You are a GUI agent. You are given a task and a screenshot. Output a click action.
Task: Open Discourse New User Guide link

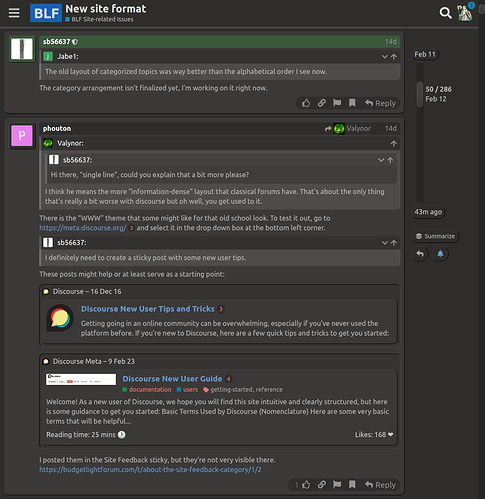click(x=172, y=379)
